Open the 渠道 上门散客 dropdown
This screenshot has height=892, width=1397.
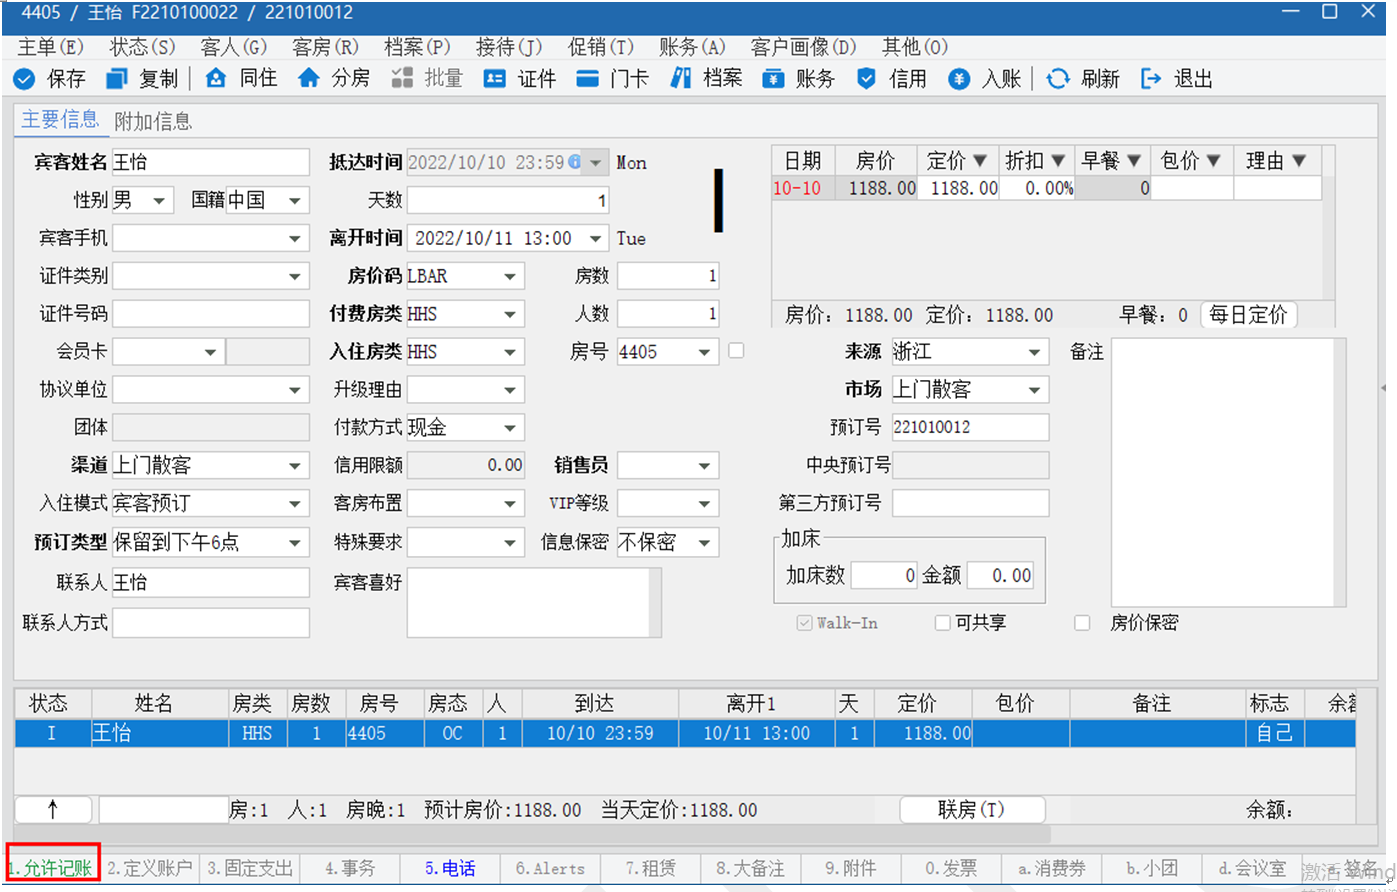click(x=296, y=466)
